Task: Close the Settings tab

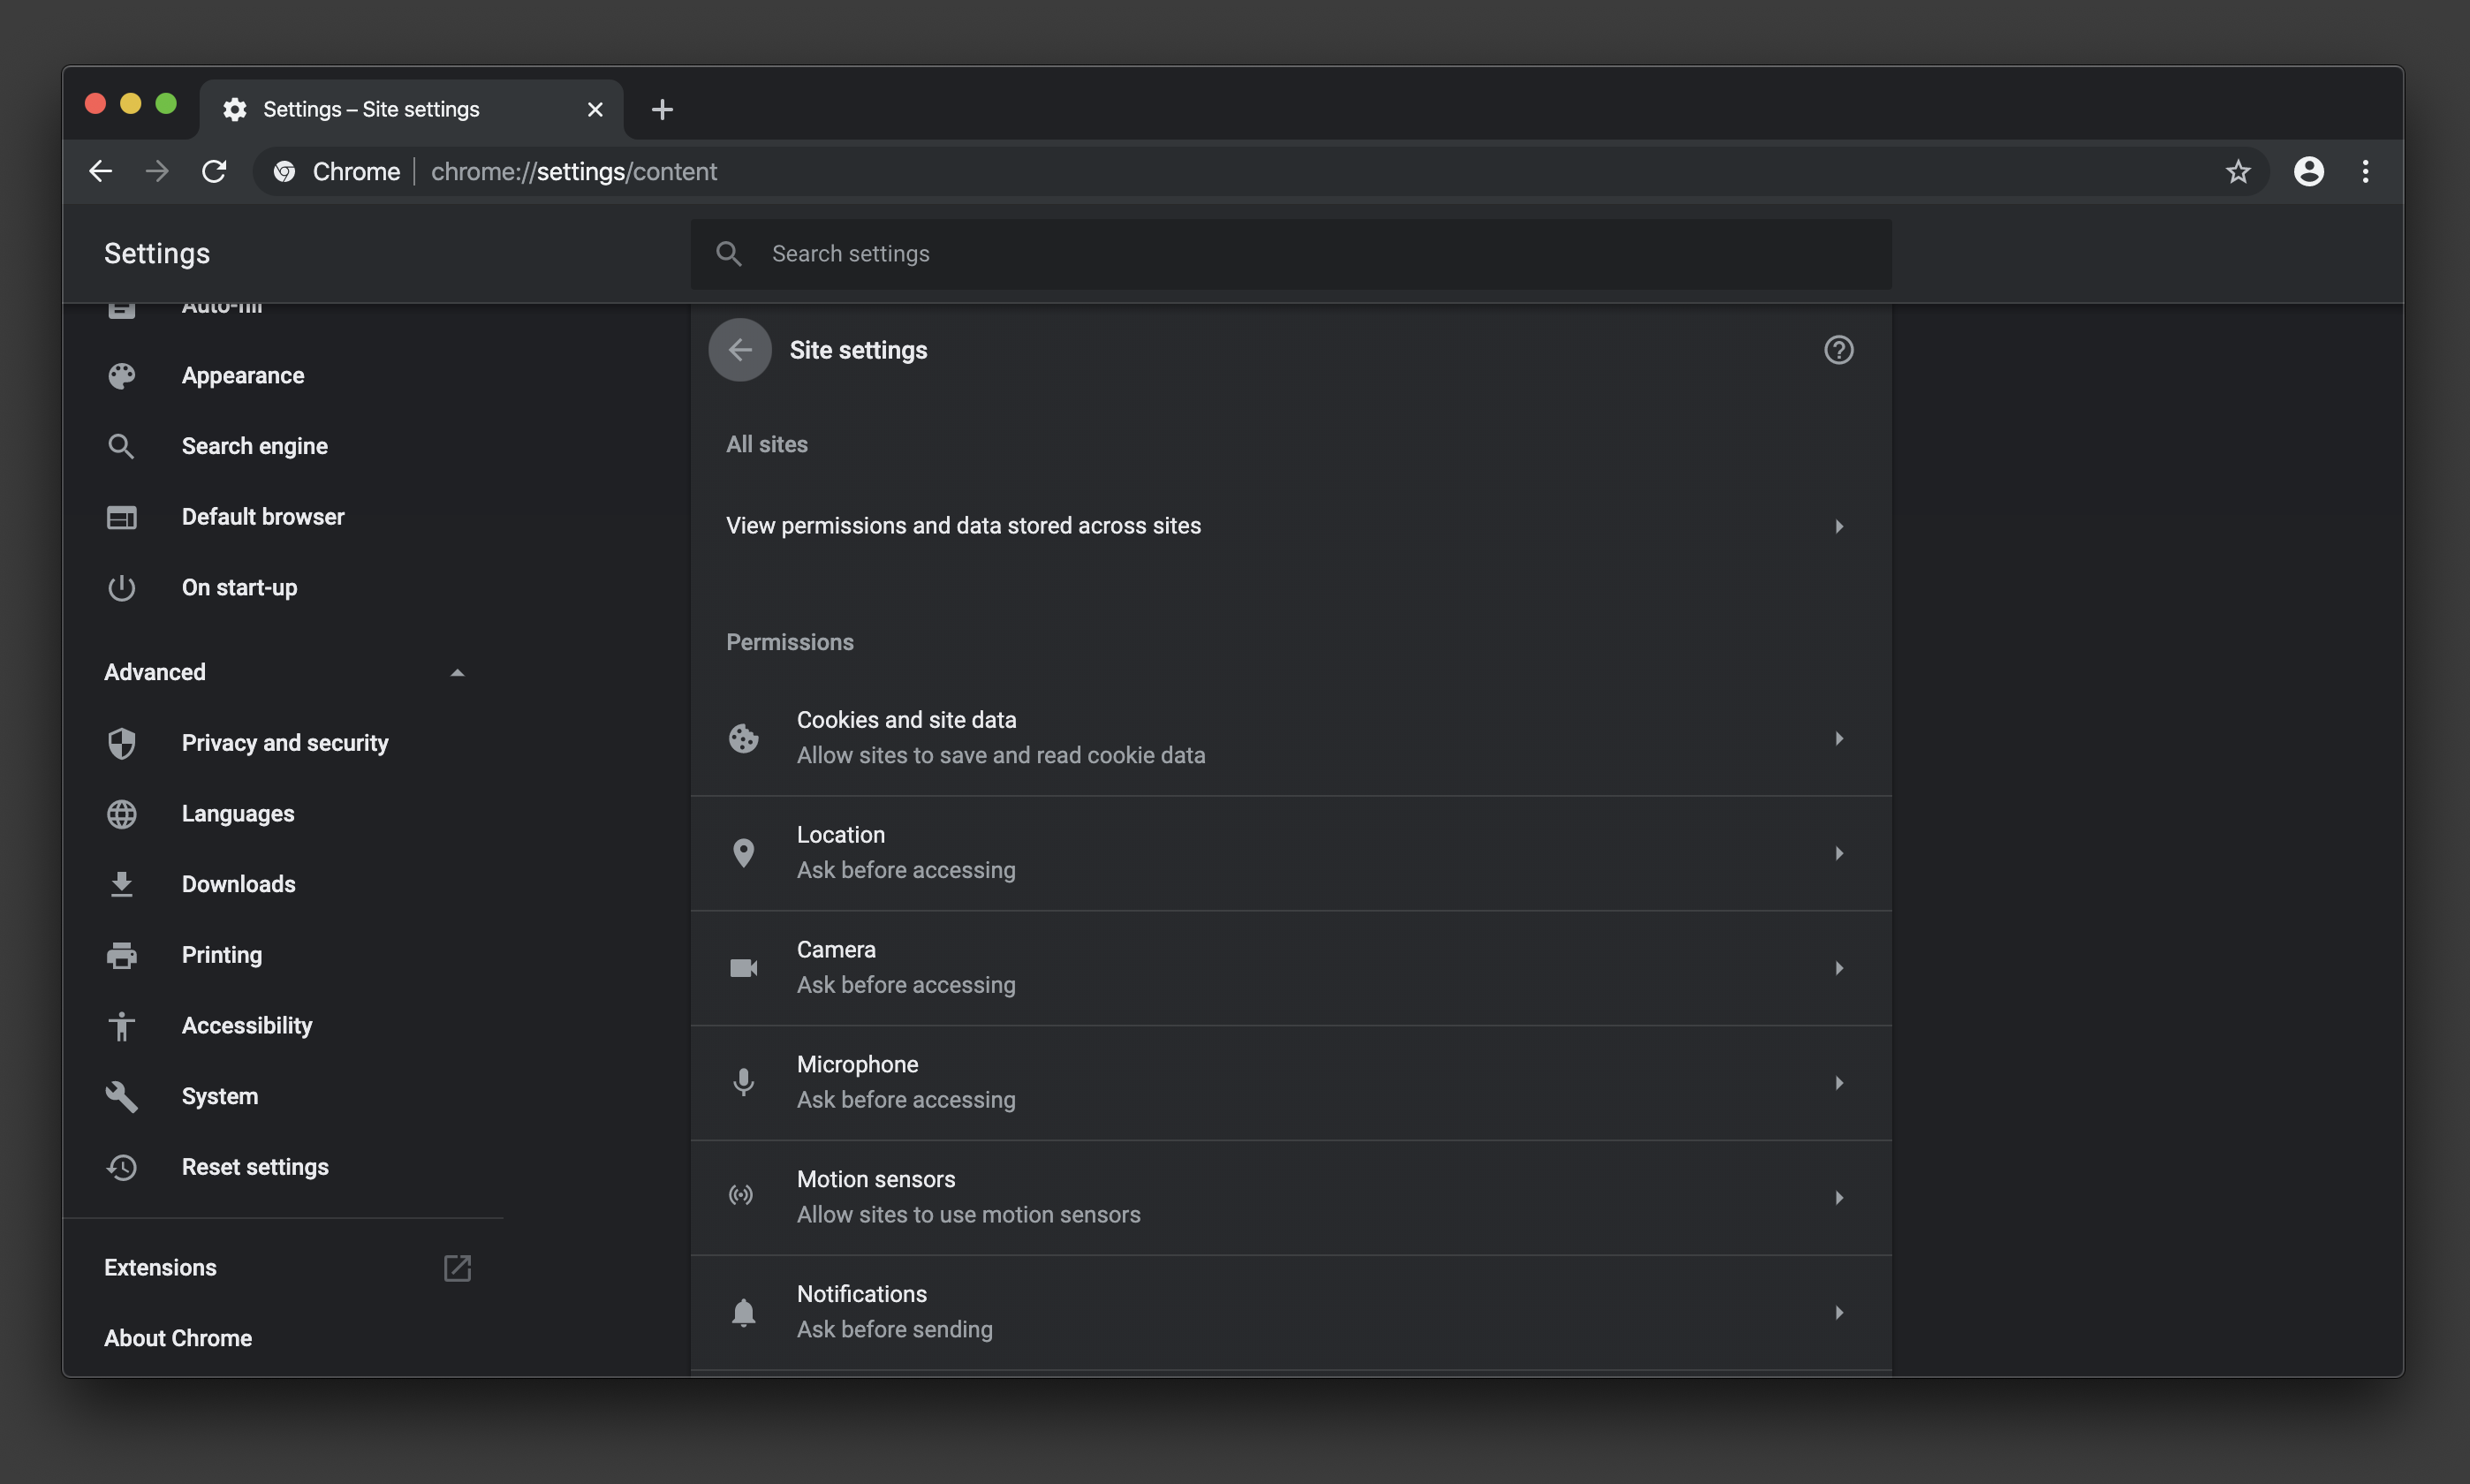Action: click(595, 109)
